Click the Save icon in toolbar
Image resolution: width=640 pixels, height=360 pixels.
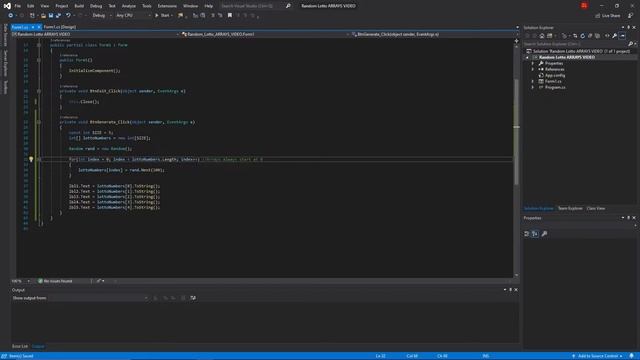coord(51,16)
